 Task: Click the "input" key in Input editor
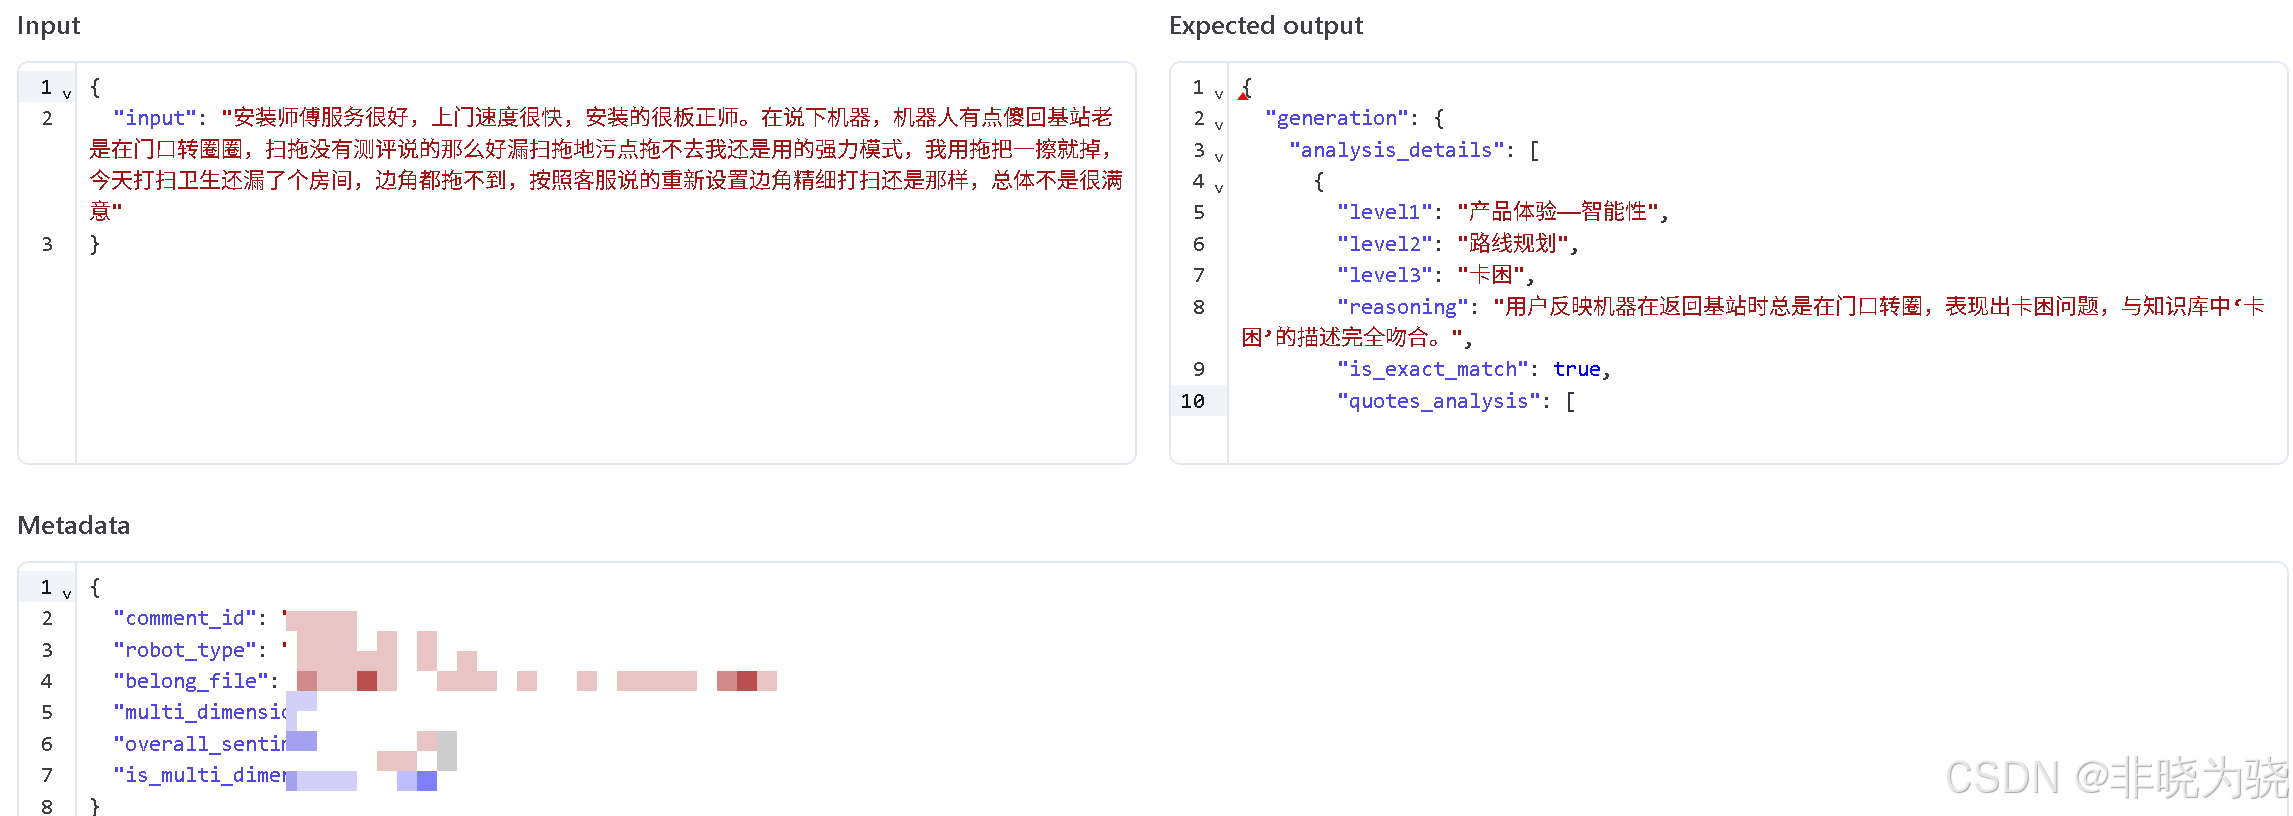pos(155,118)
